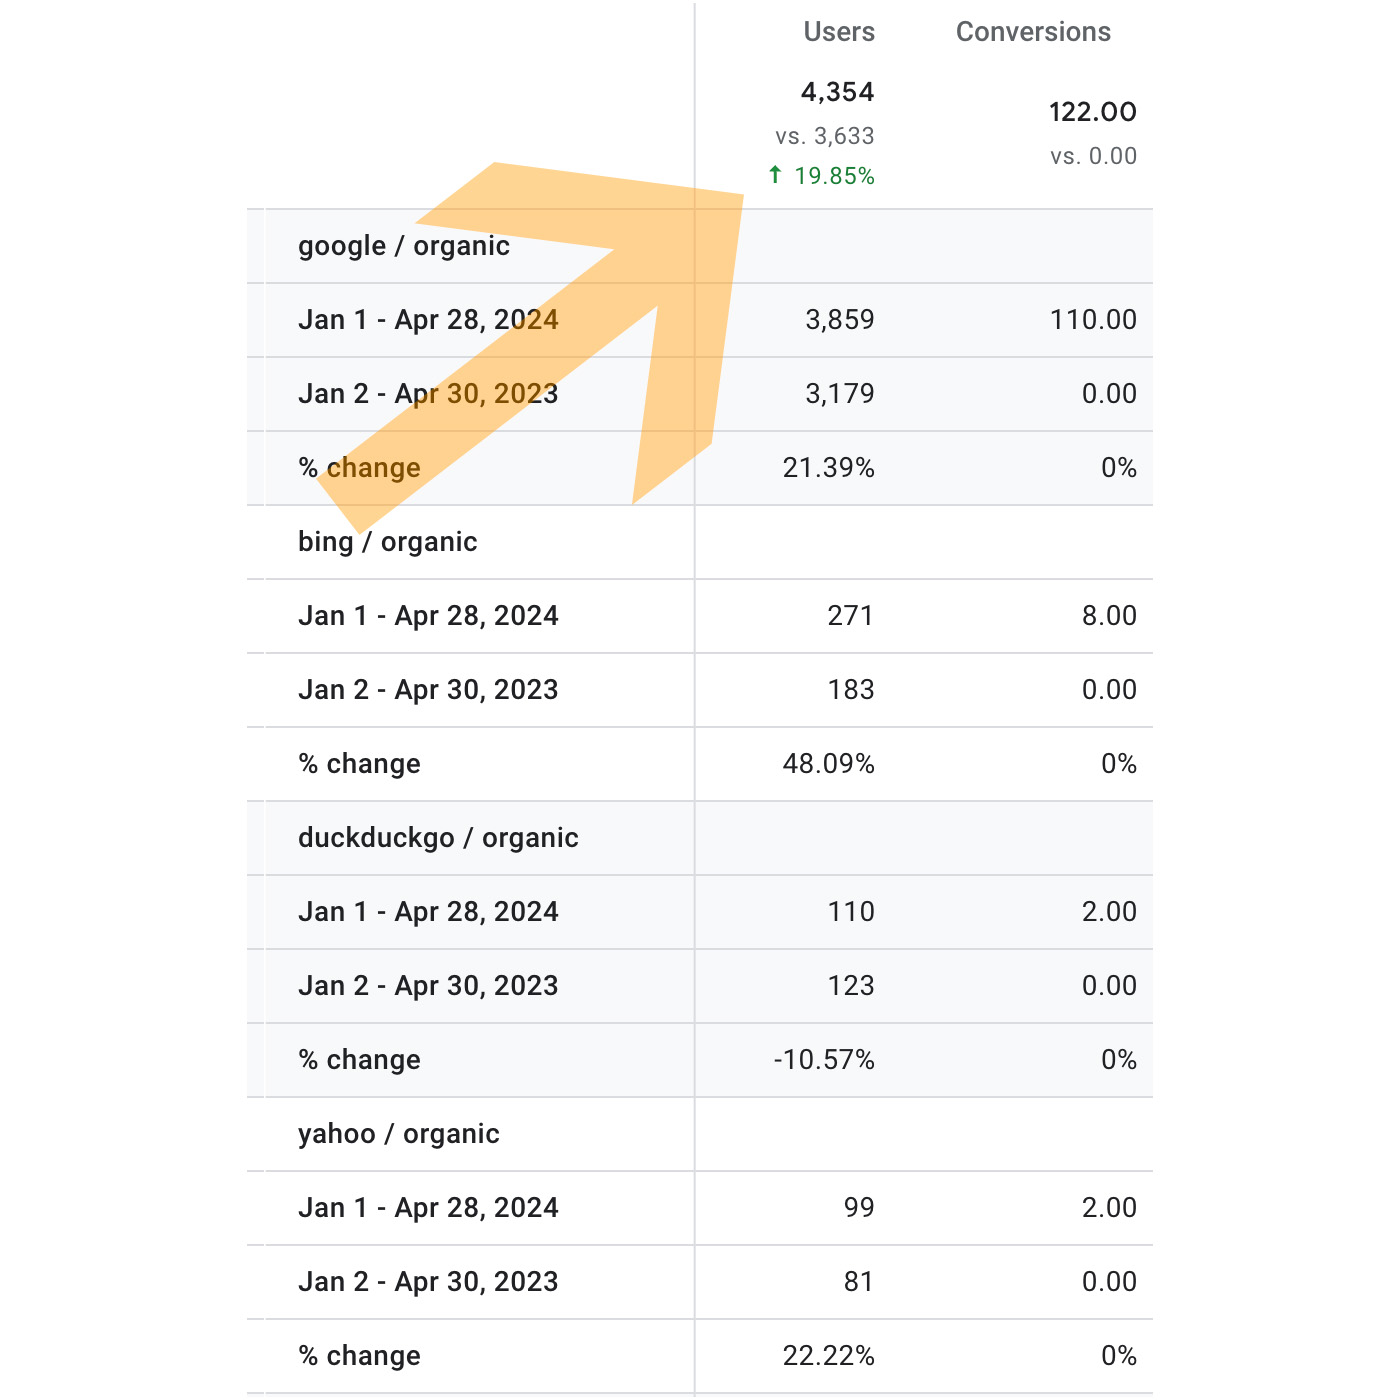Click google users change 21.39%
The height and width of the screenshot is (1400, 1400).
(x=828, y=468)
